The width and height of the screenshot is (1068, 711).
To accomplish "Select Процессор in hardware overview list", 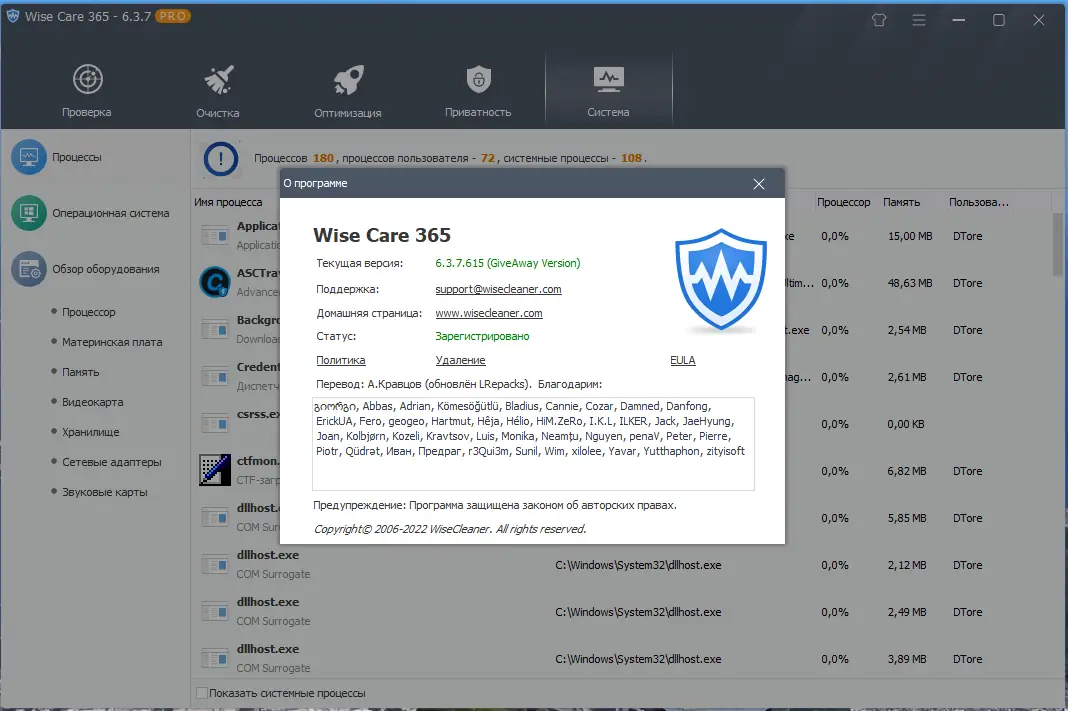I will [89, 312].
